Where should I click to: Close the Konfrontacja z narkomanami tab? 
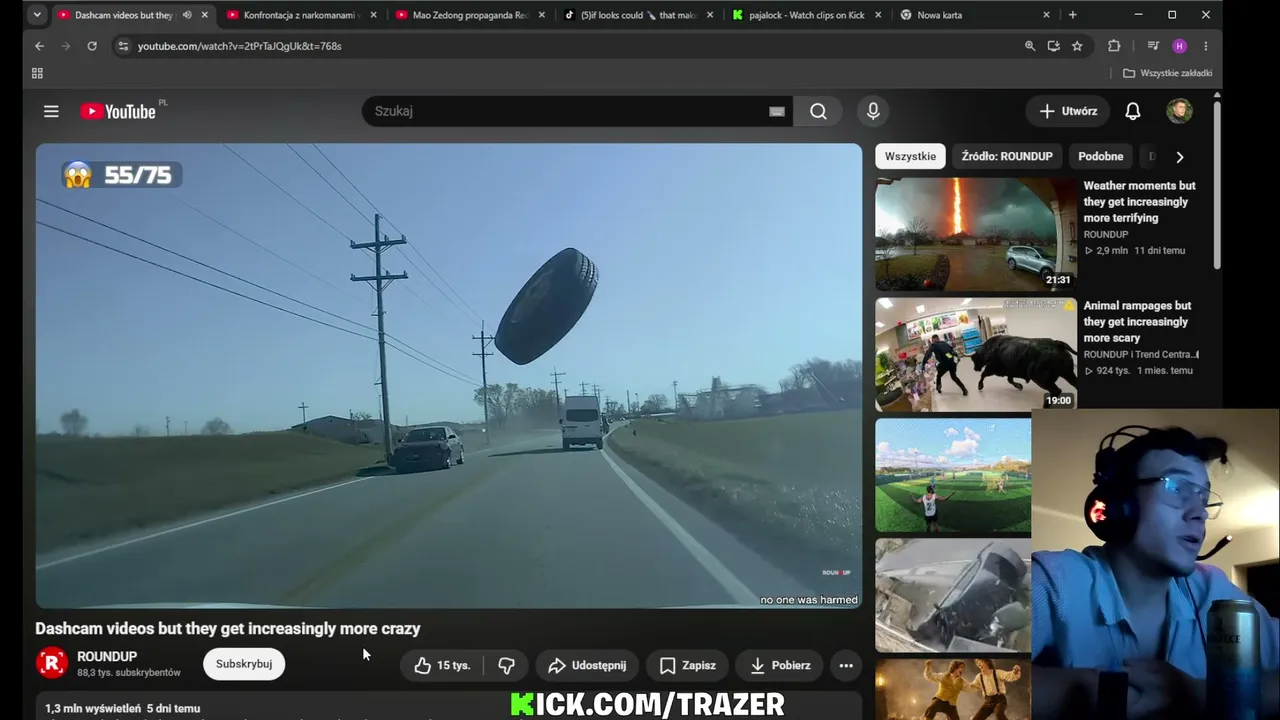point(374,15)
